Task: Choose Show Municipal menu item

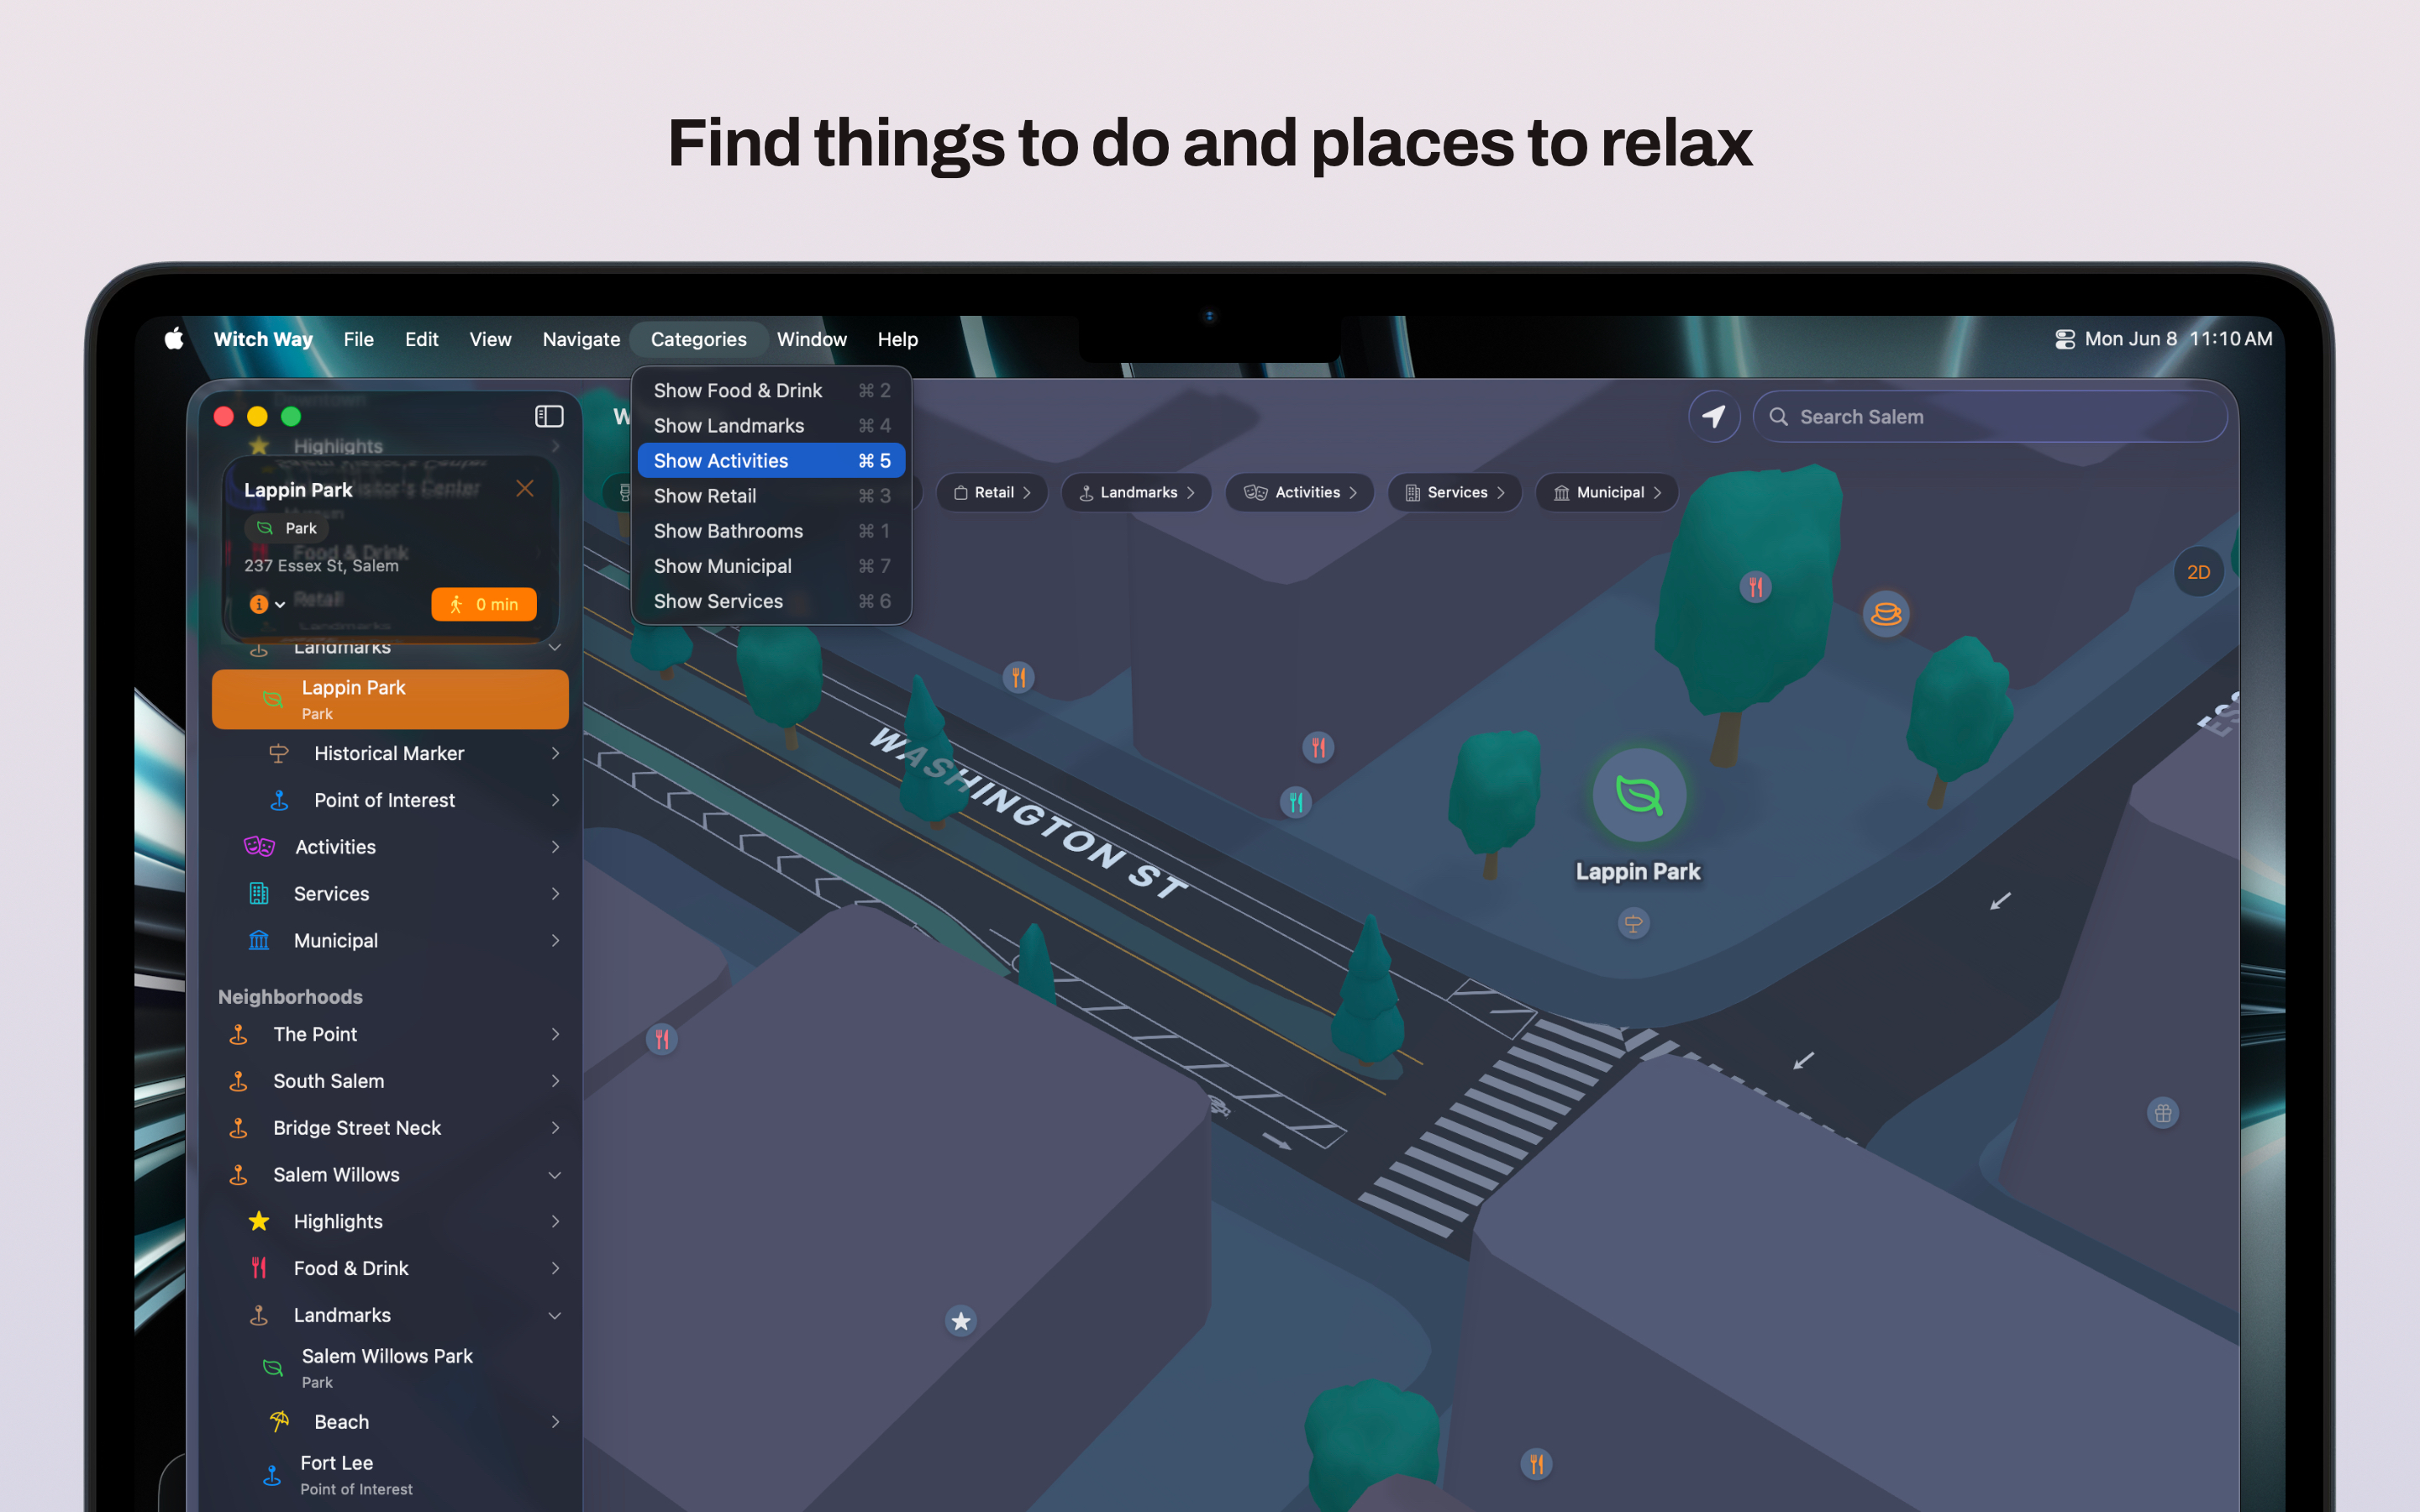Action: 771,565
